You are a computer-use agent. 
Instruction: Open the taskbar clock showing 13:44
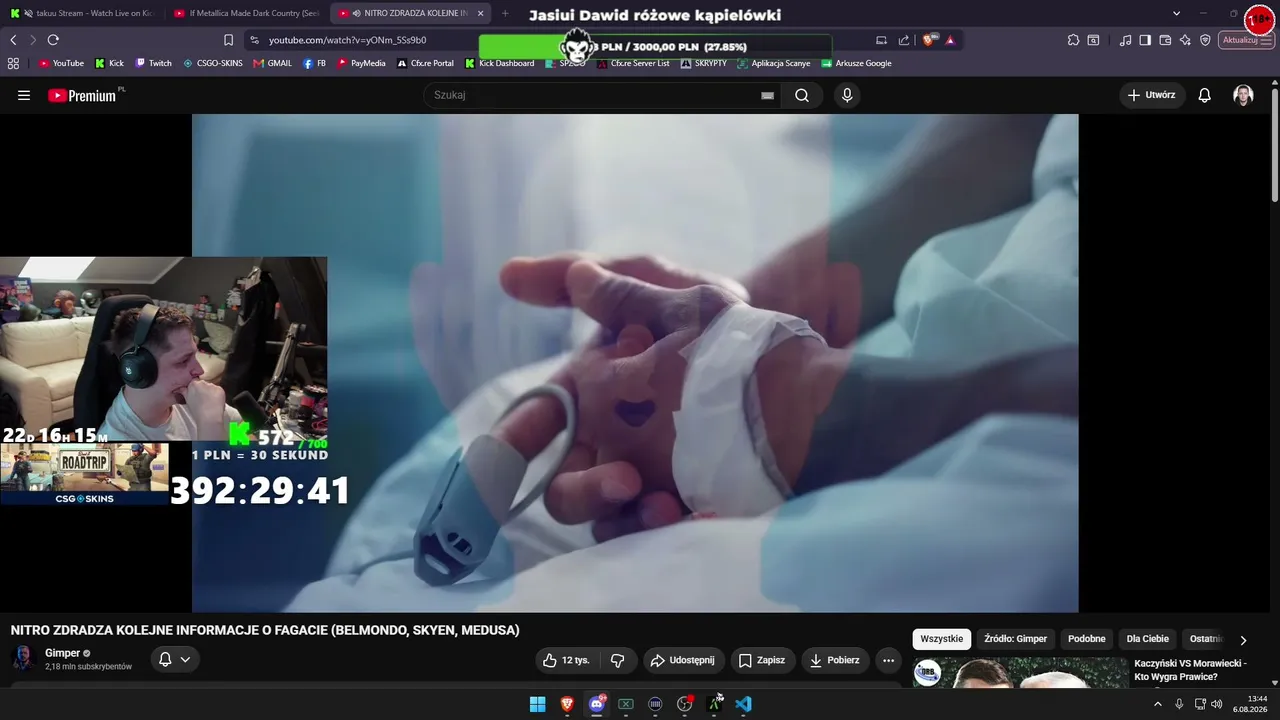(x=1250, y=704)
